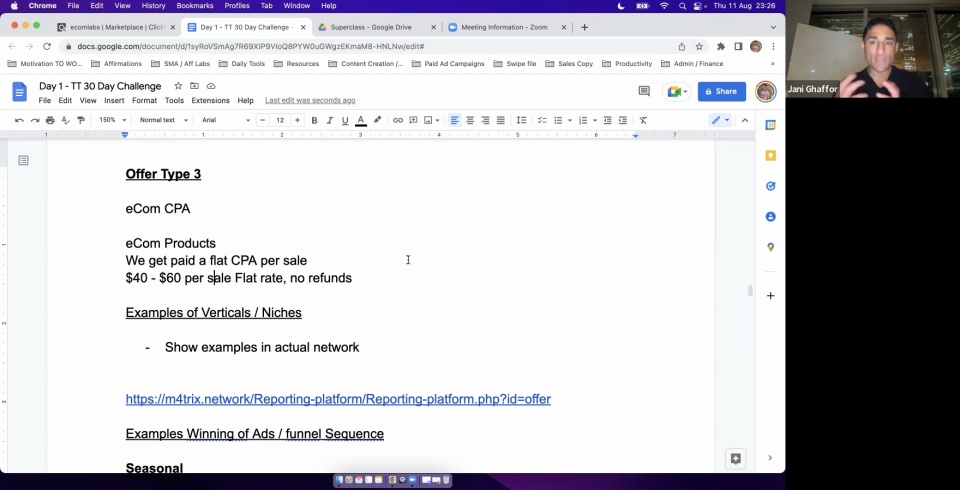Select center align
960x490 pixels.
(x=470, y=120)
